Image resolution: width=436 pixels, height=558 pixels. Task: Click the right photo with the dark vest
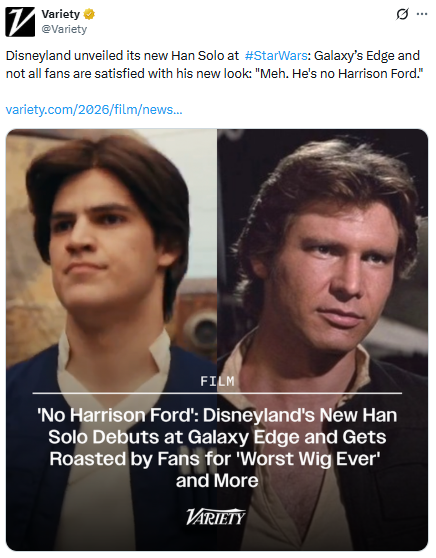point(322,340)
